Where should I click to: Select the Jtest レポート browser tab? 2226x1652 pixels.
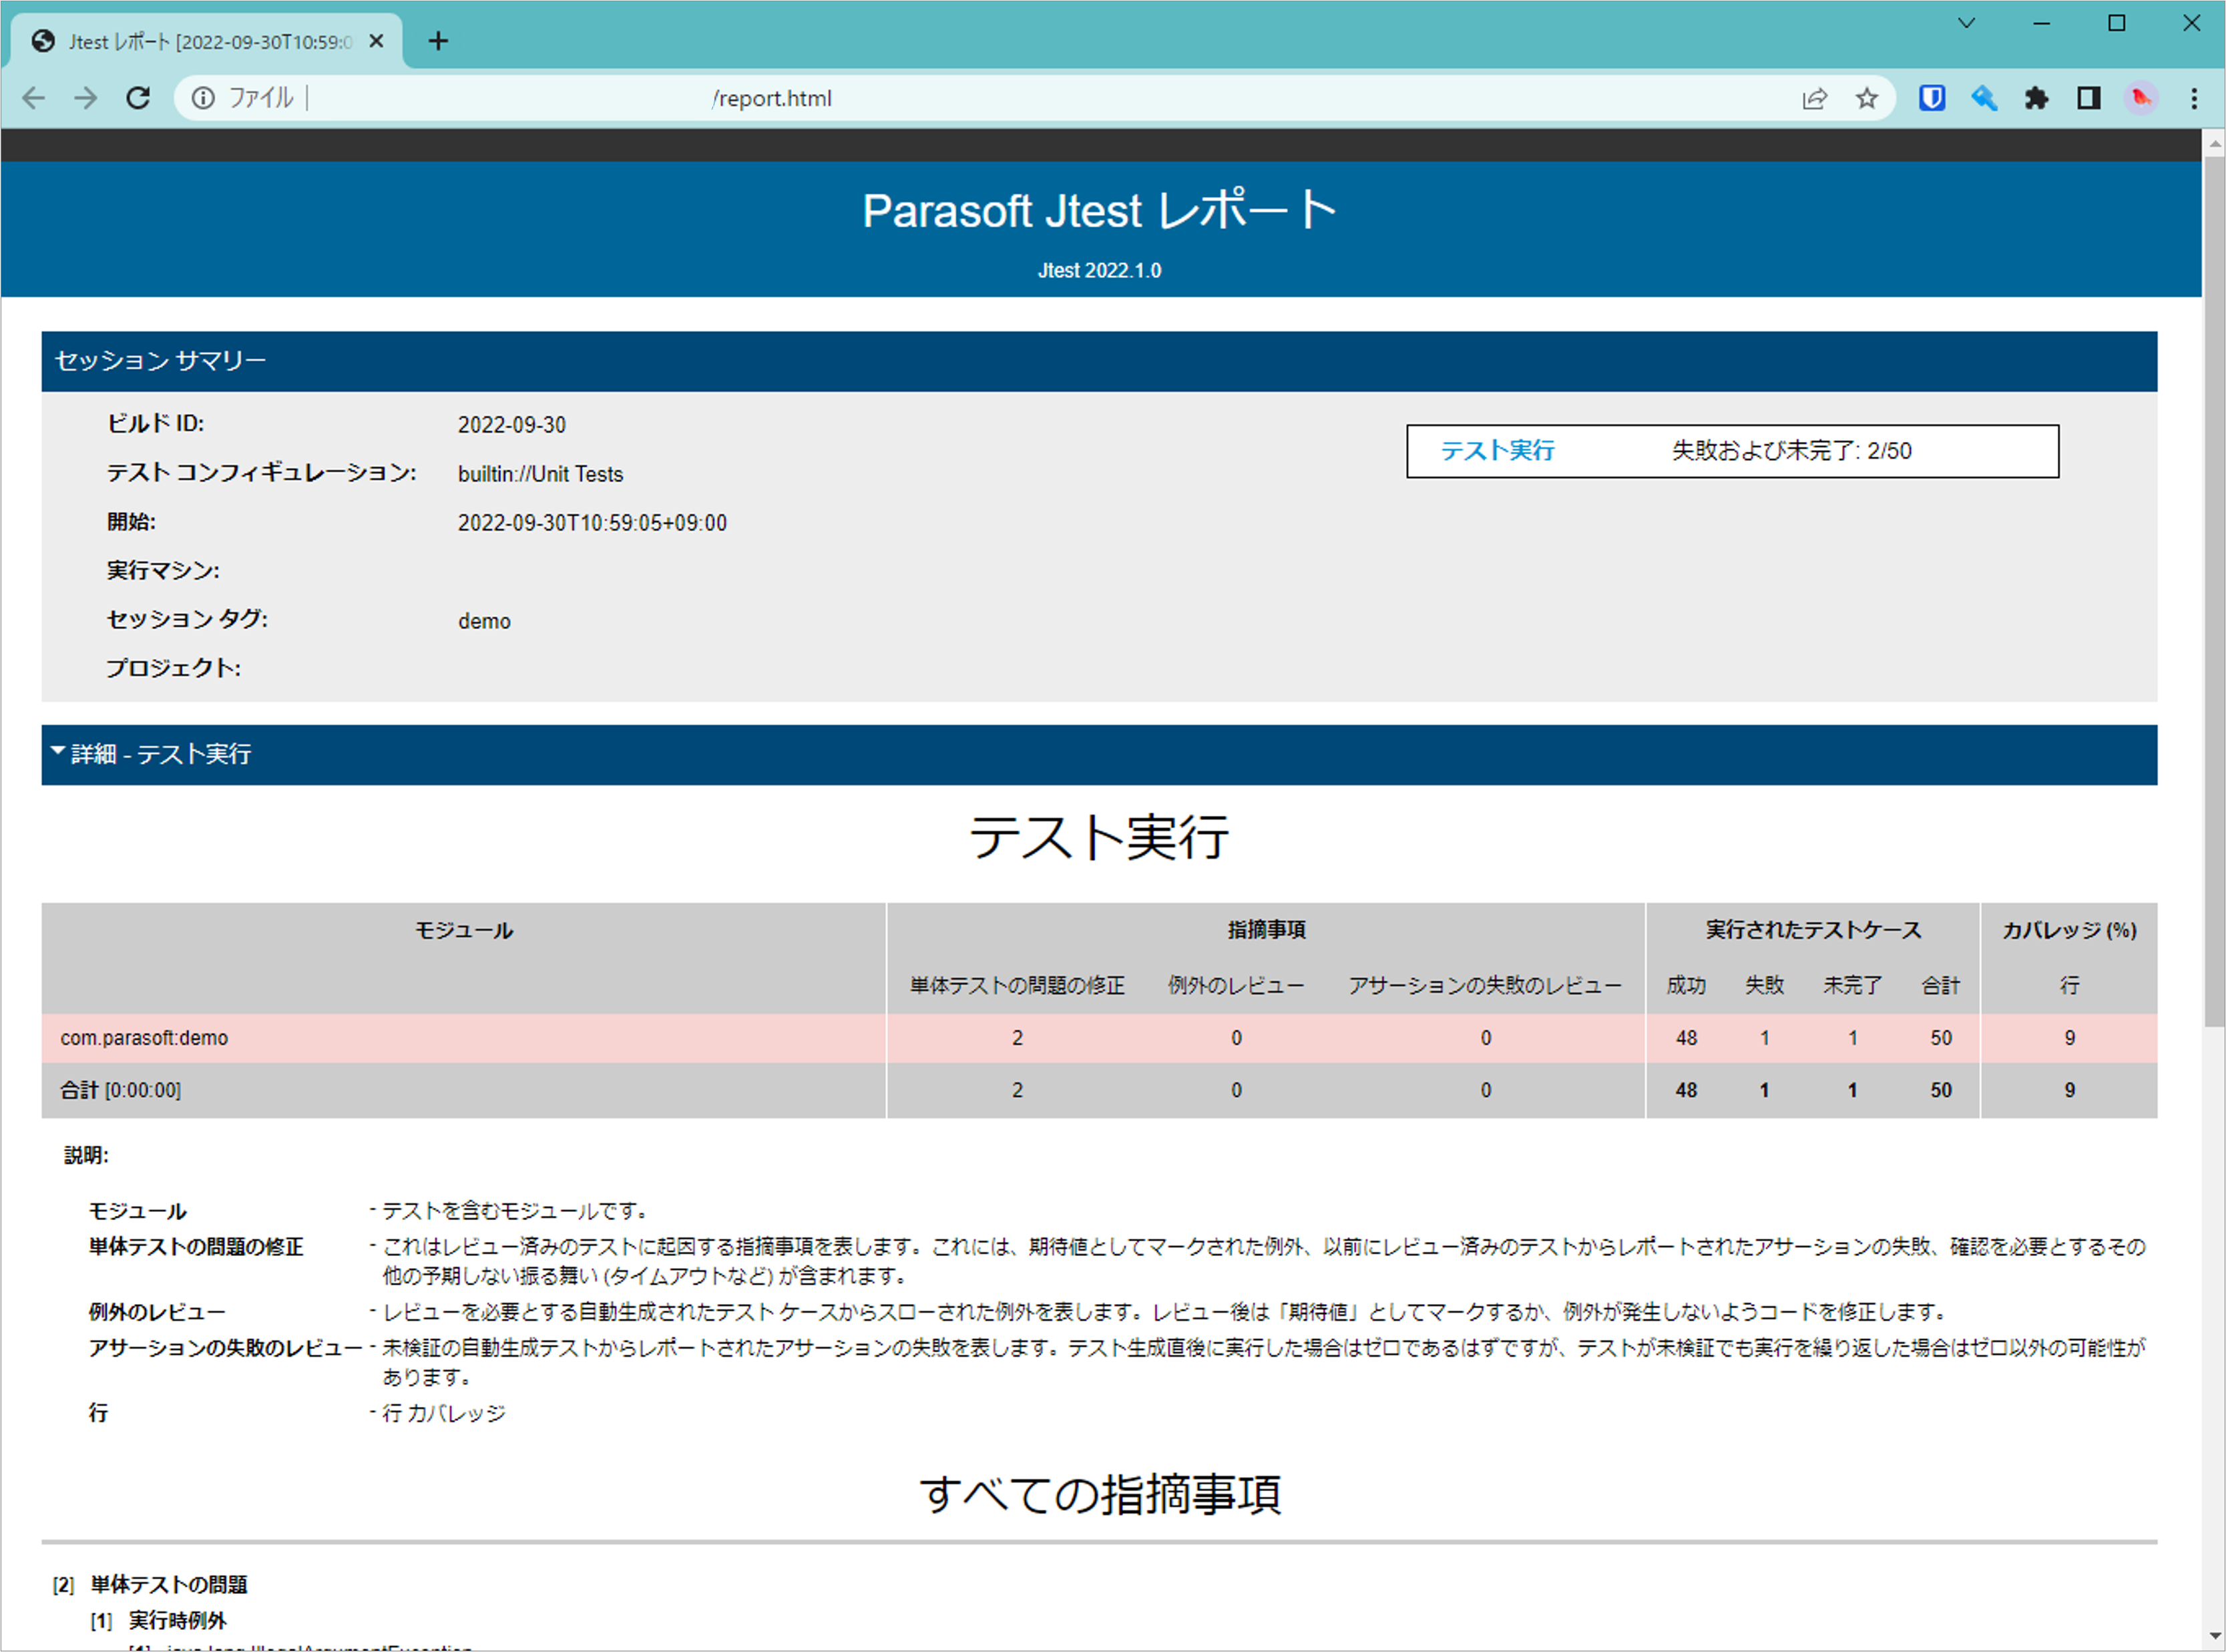(200, 41)
